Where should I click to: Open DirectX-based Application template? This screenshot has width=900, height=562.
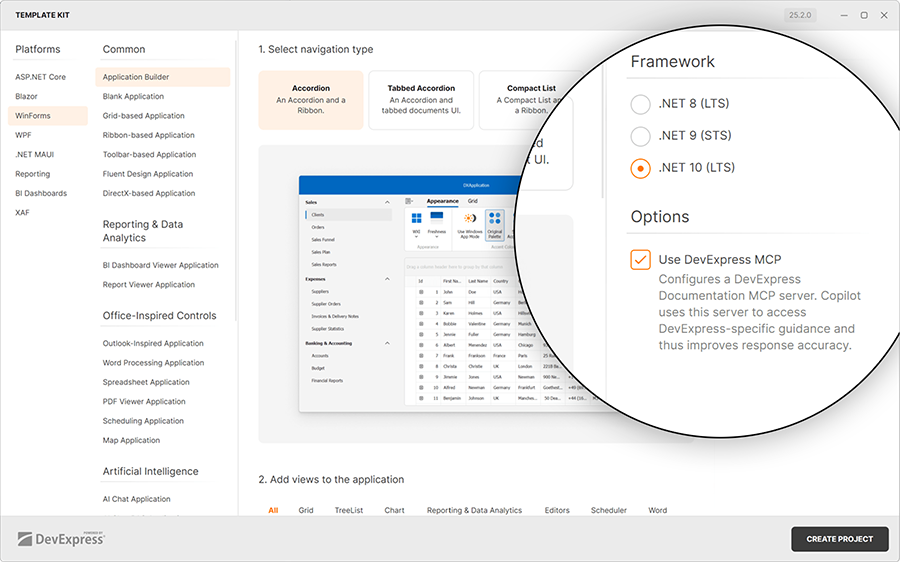(x=149, y=193)
